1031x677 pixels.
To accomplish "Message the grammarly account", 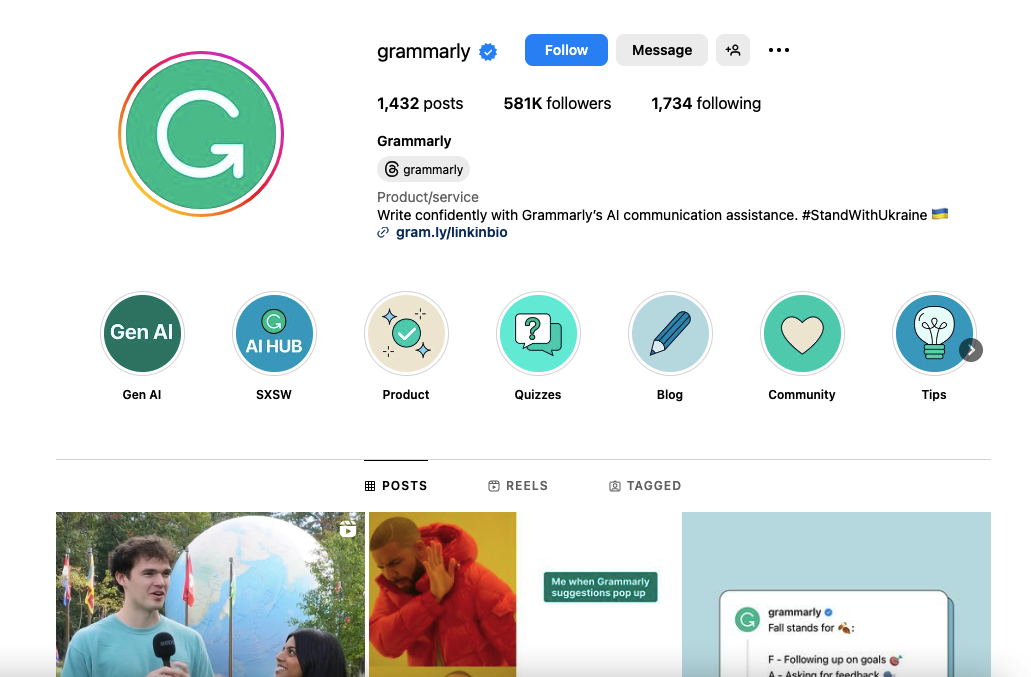I will pos(661,50).
